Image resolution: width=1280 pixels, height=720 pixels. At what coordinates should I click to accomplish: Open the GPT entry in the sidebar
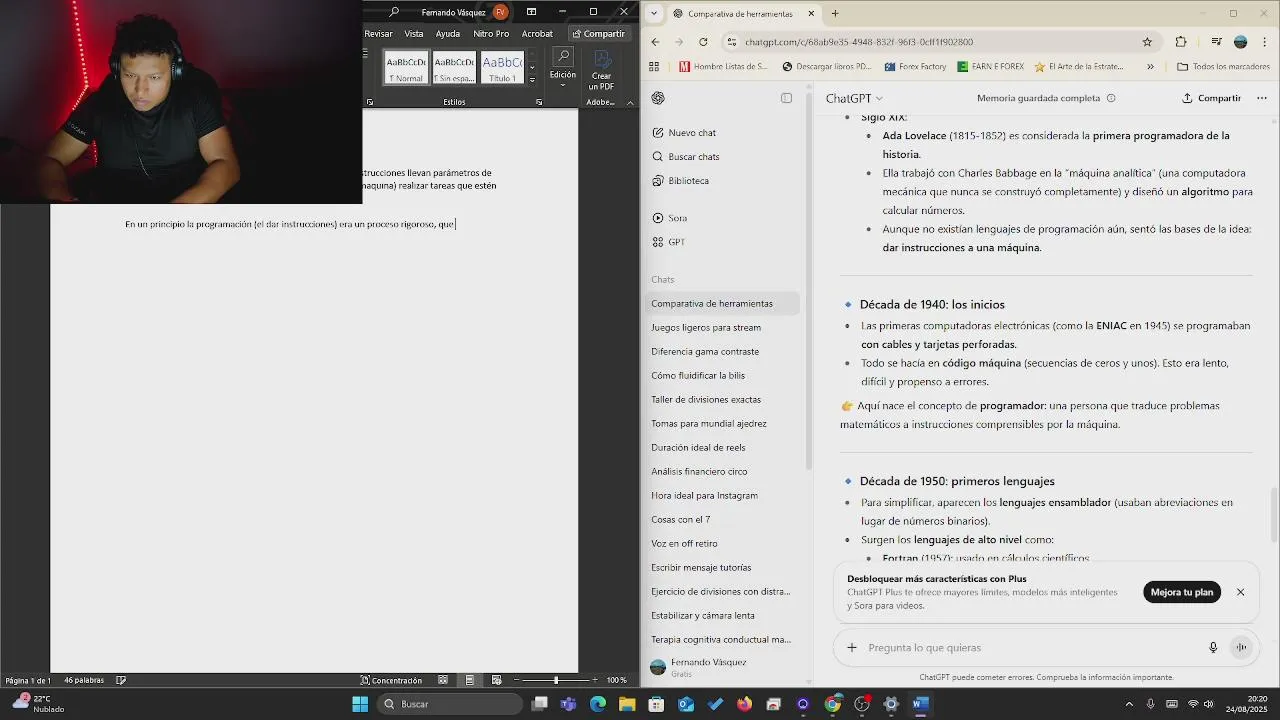coord(669,242)
